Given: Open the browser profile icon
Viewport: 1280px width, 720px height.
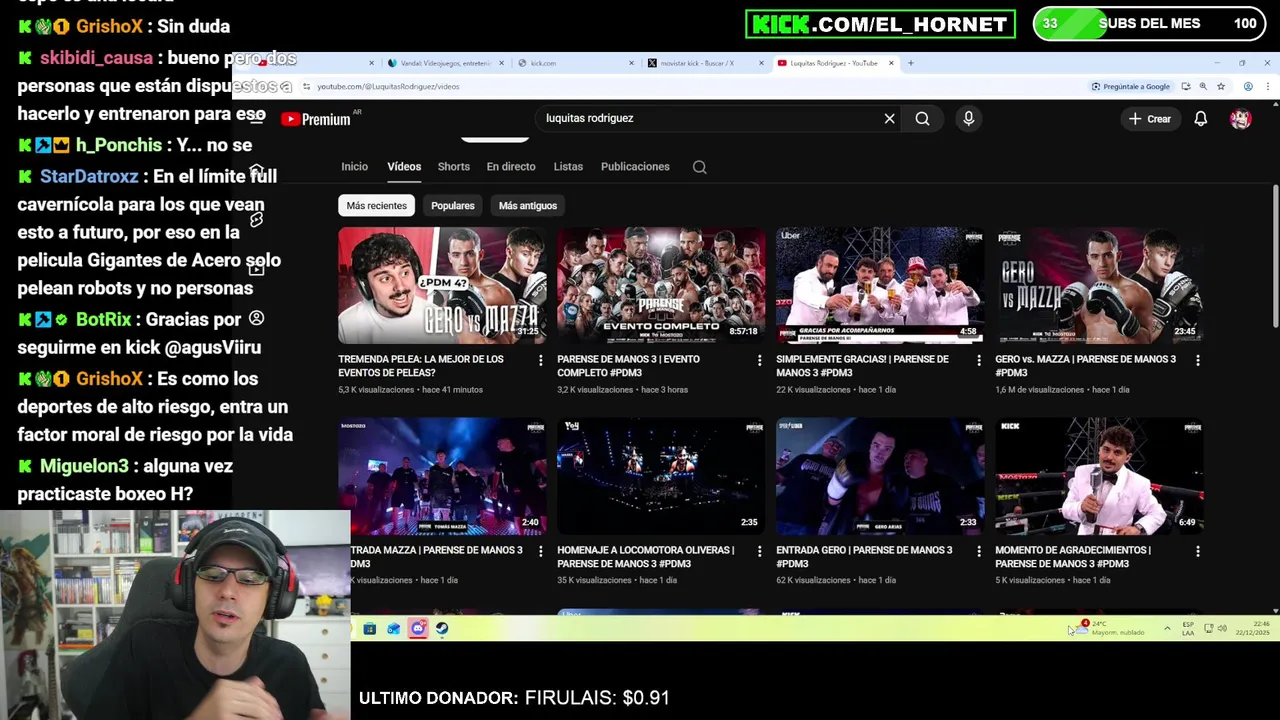Looking at the screenshot, I should coord(1248,87).
